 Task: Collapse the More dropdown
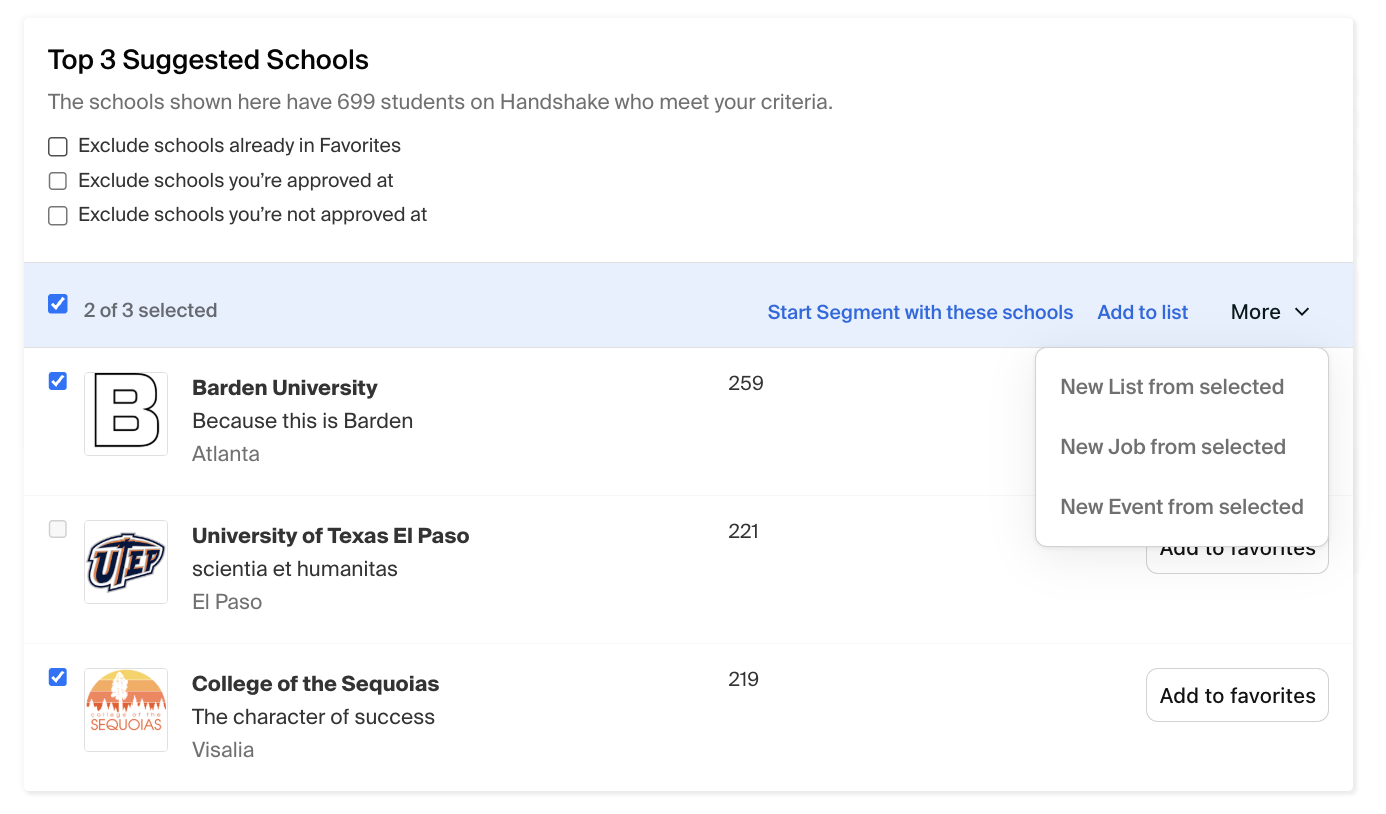point(1268,311)
